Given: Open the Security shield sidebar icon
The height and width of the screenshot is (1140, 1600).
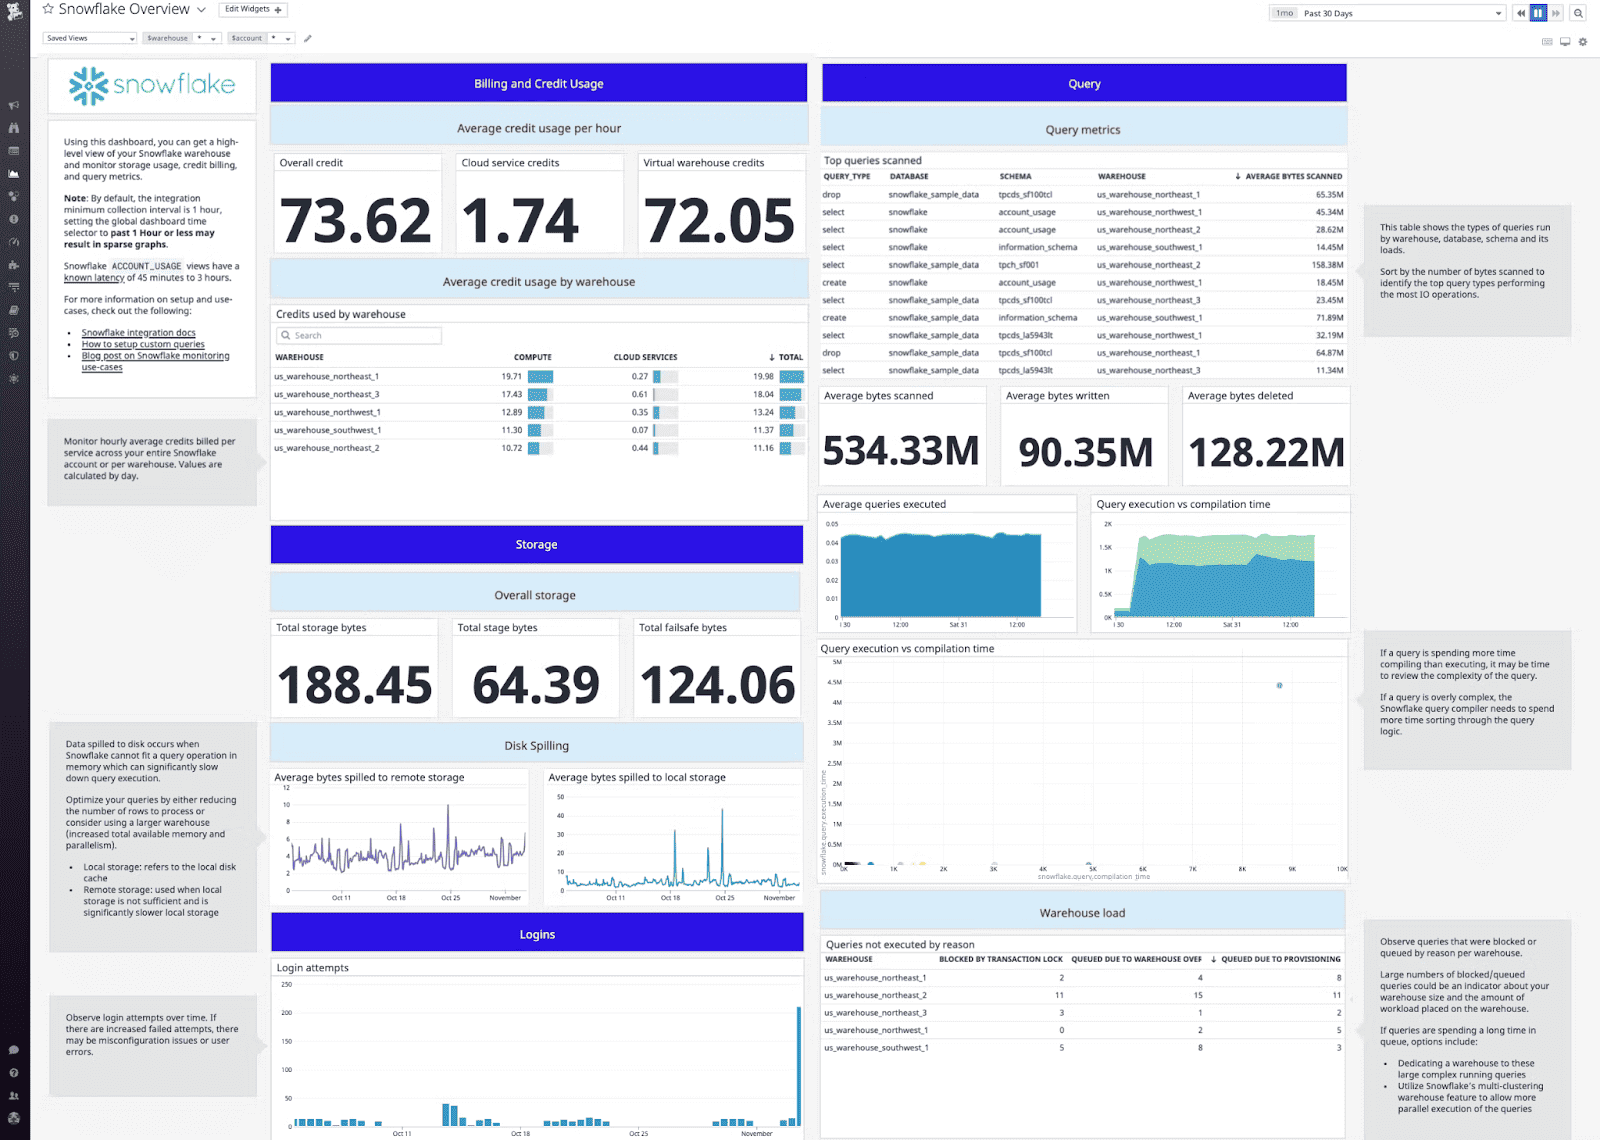Looking at the screenshot, I should [14, 355].
